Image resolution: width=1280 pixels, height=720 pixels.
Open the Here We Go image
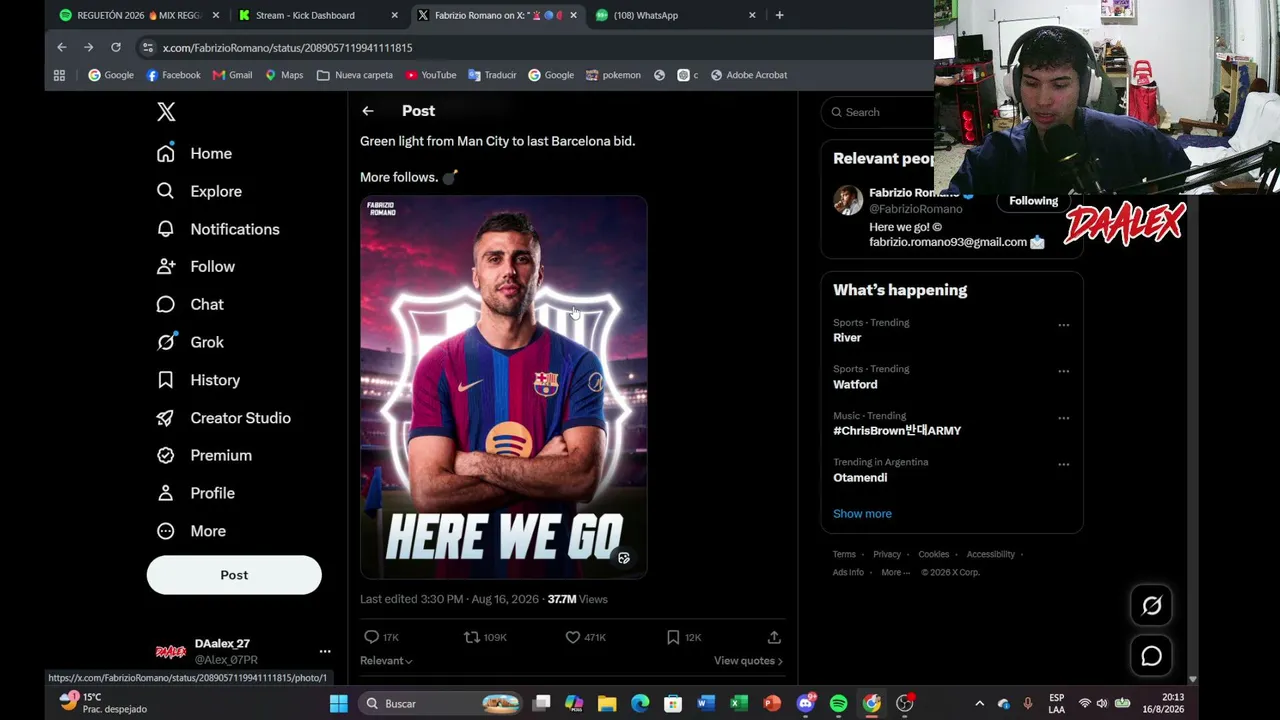(x=504, y=387)
